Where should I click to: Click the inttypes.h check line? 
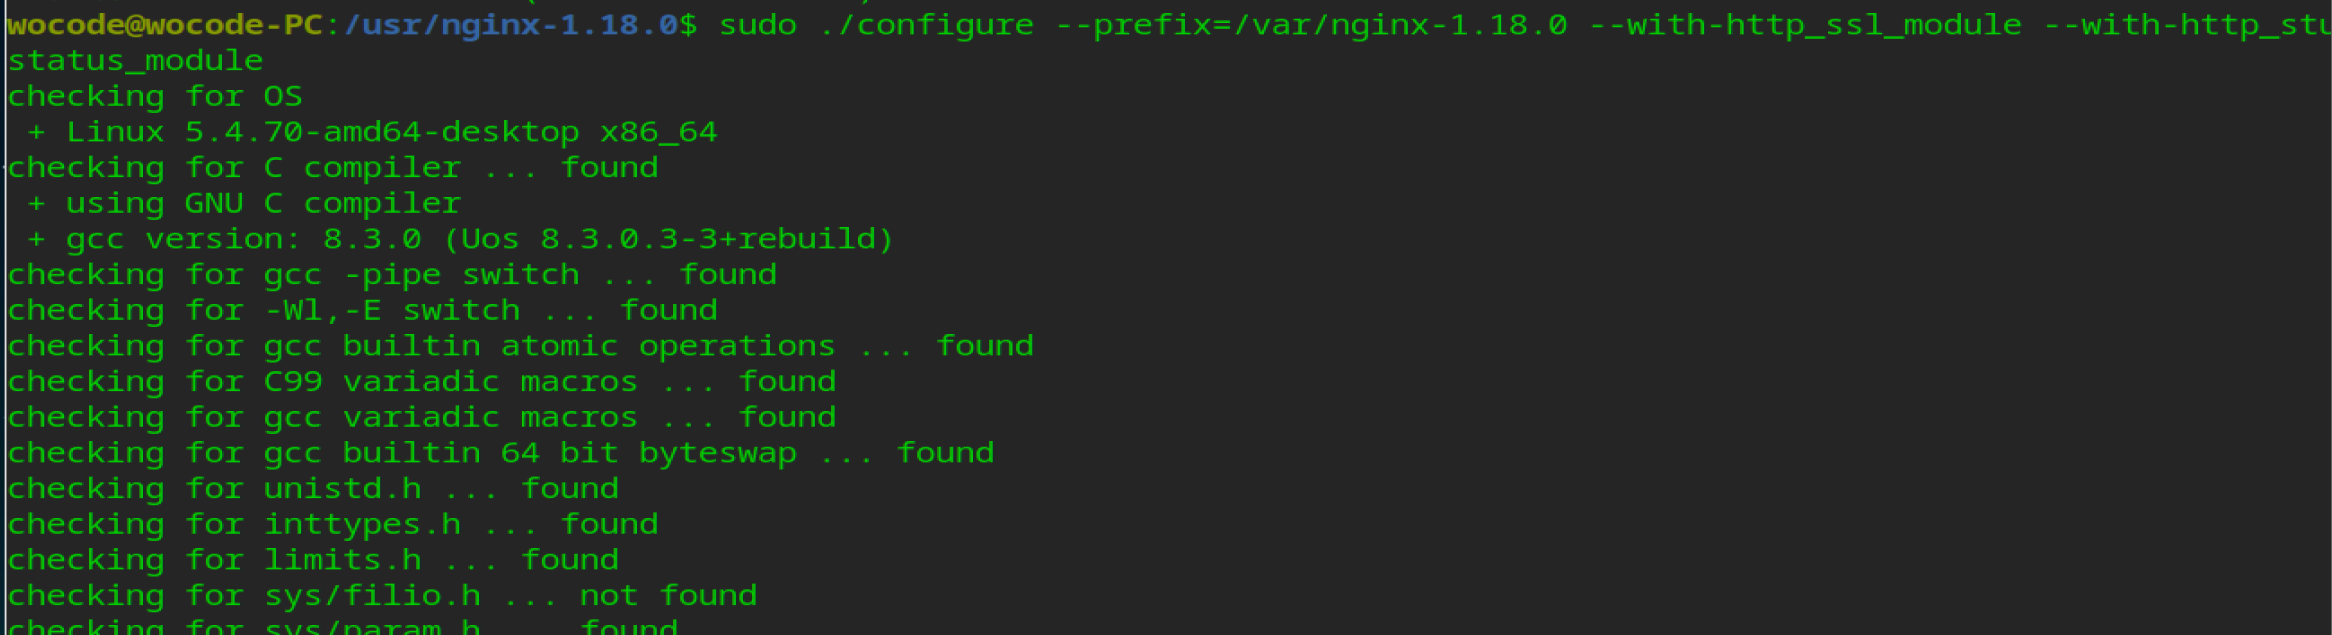[333, 525]
